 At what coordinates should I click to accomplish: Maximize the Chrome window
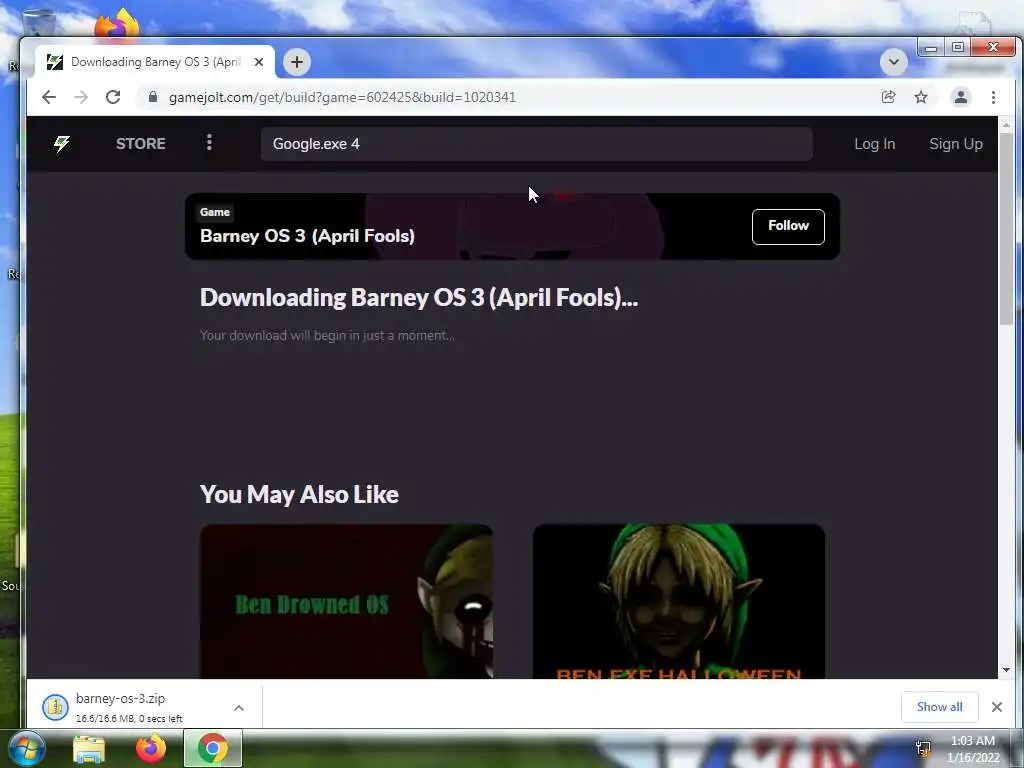[x=957, y=48]
